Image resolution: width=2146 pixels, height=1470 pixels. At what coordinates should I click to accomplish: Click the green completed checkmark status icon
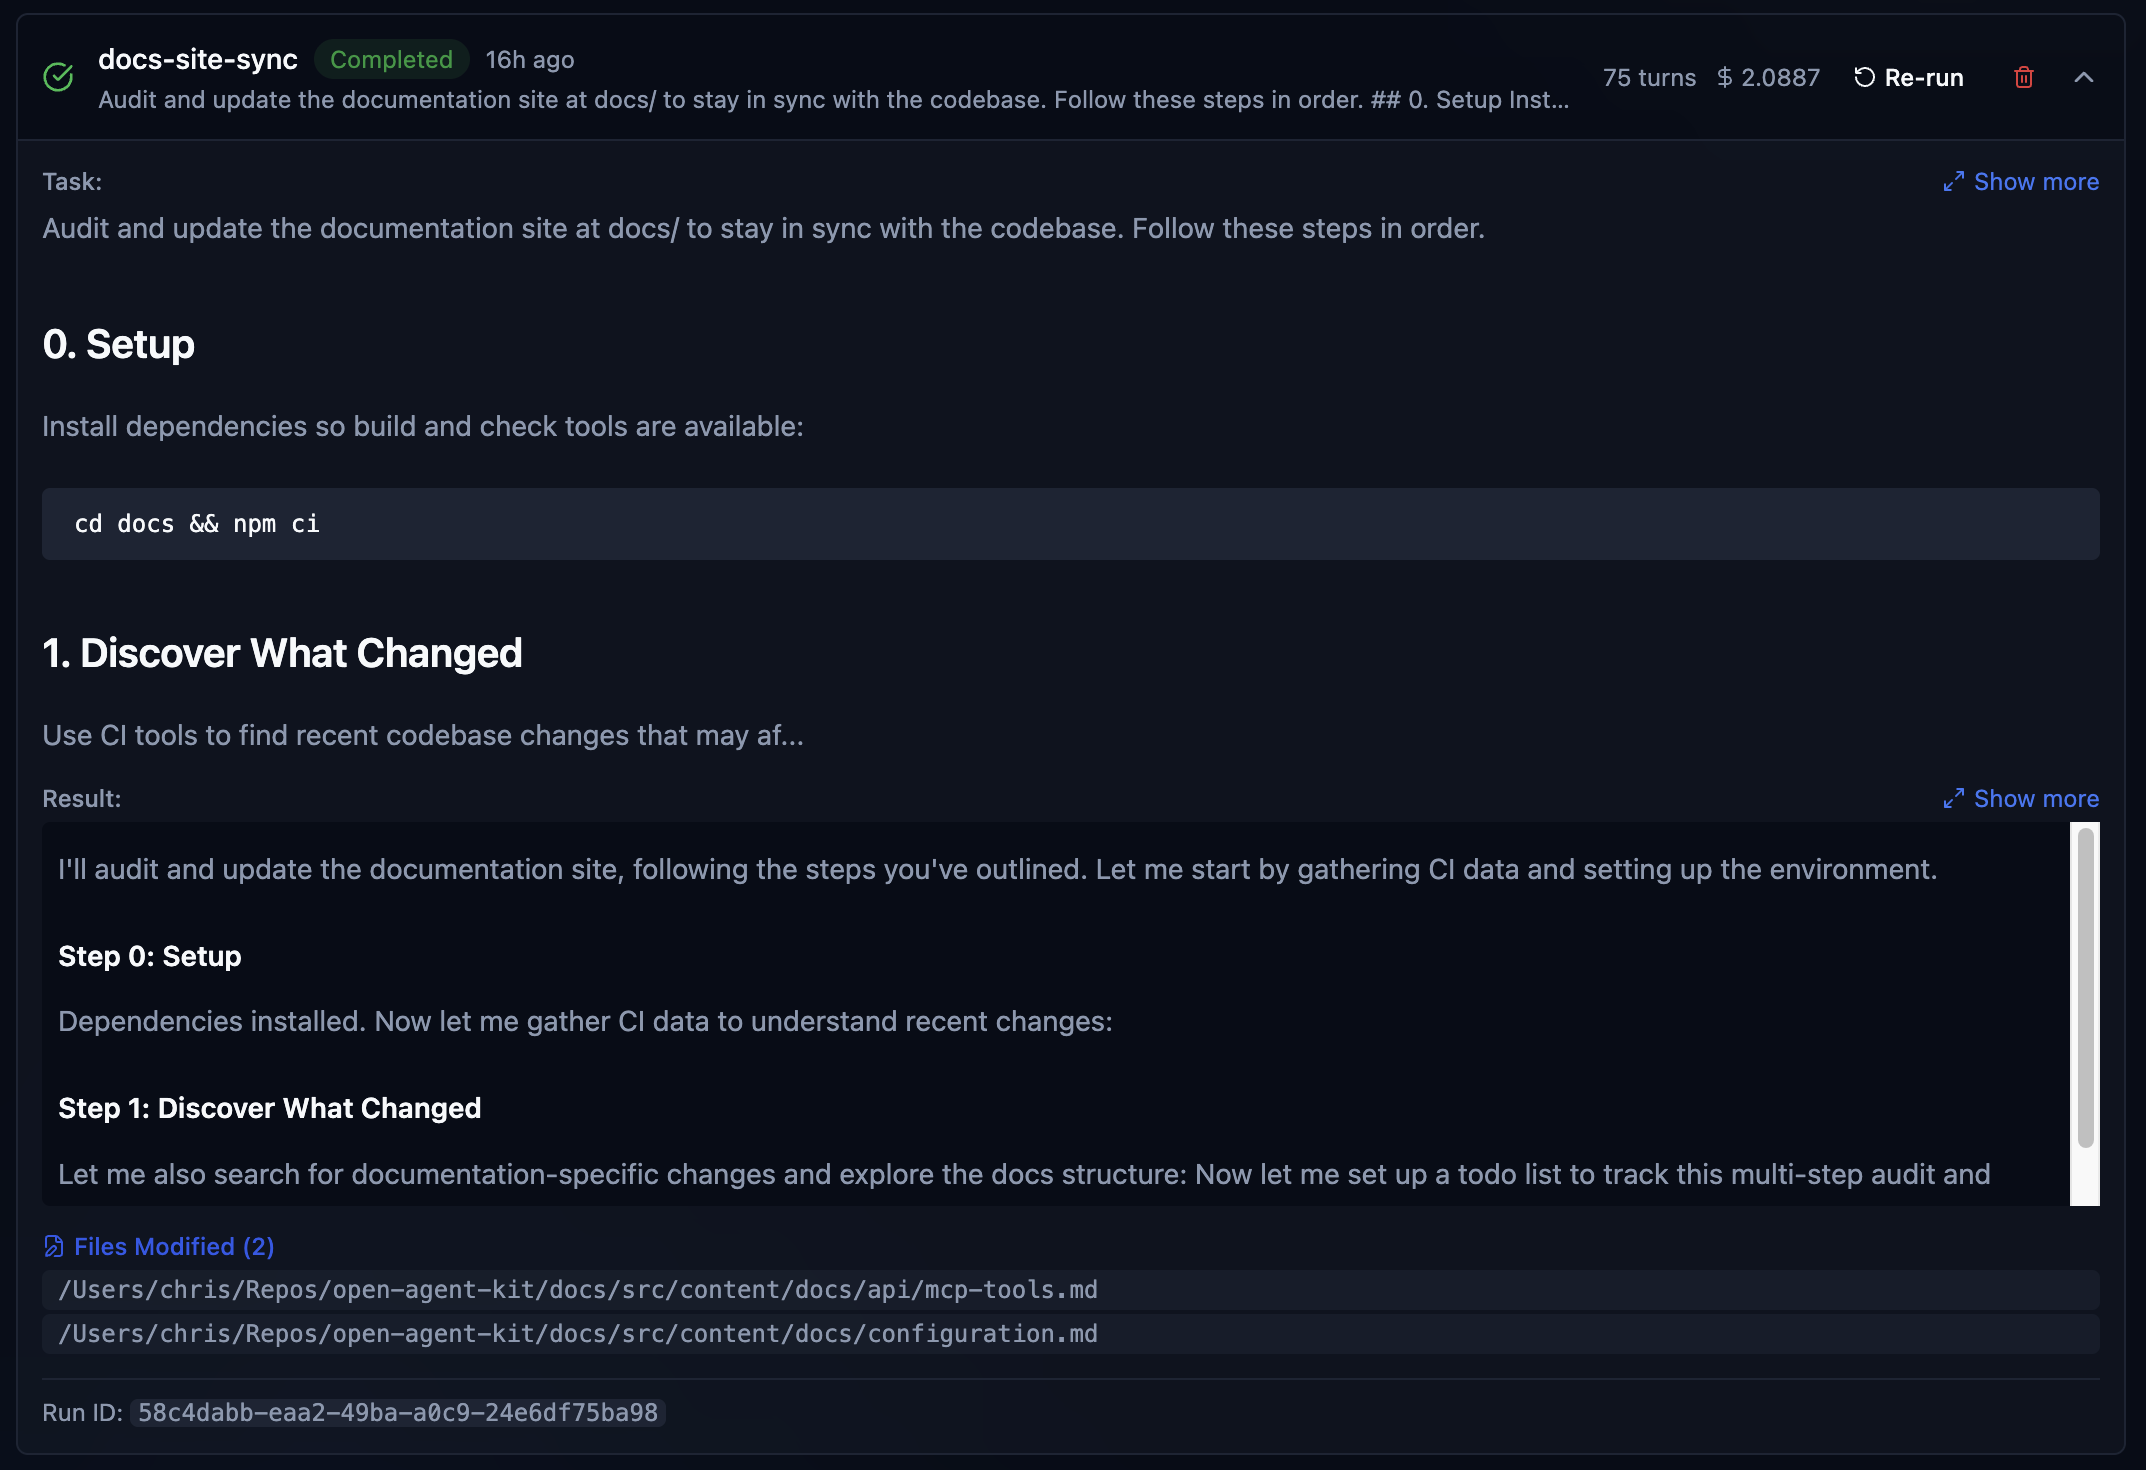[x=58, y=77]
